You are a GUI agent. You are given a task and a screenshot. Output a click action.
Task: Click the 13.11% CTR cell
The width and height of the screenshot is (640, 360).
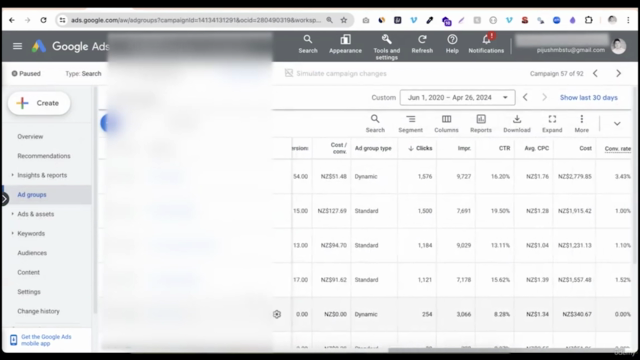pos(500,245)
